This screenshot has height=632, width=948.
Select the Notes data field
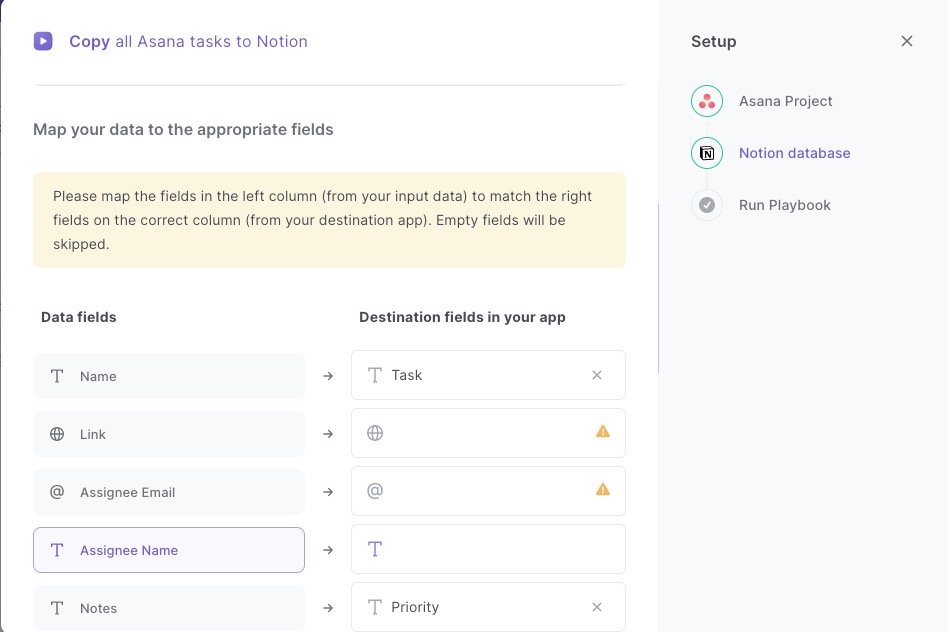click(169, 608)
